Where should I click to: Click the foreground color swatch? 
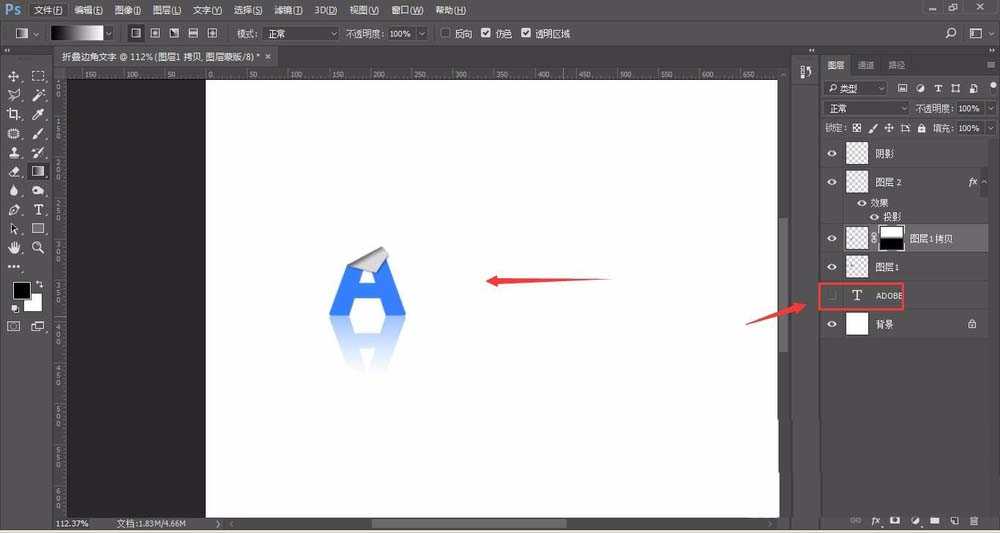(x=21, y=291)
